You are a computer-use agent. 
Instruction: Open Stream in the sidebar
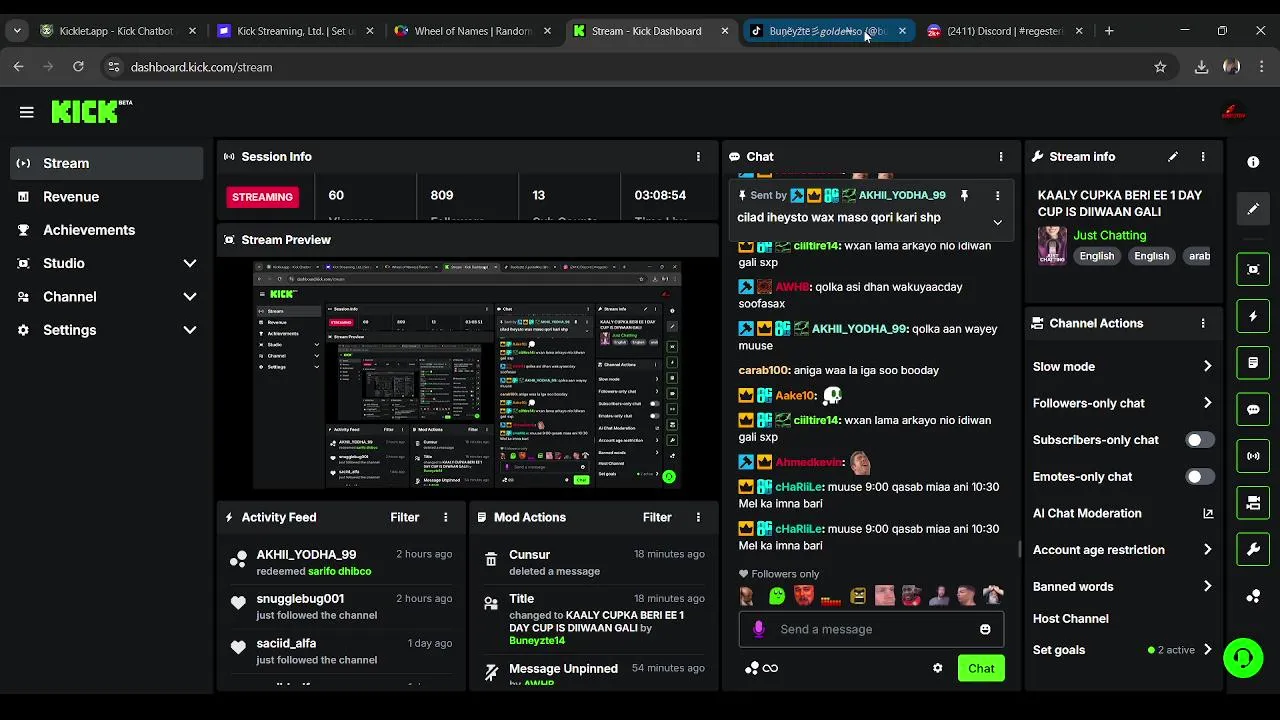tap(107, 163)
